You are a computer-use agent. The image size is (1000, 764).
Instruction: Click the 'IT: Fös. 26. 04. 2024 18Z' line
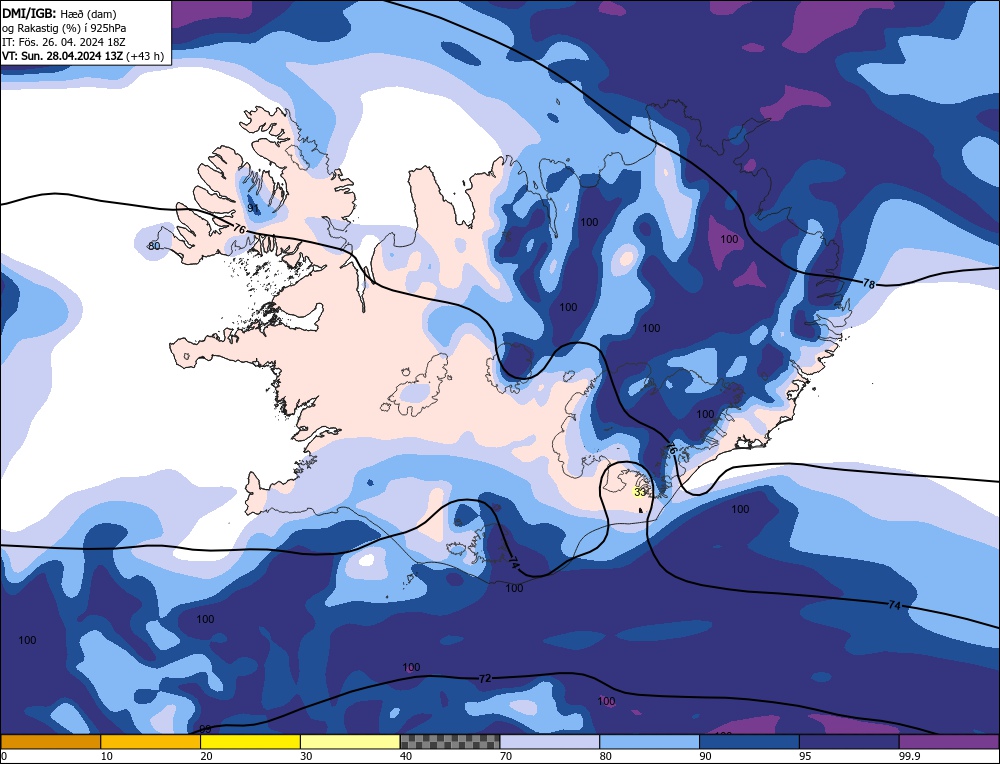[64, 42]
